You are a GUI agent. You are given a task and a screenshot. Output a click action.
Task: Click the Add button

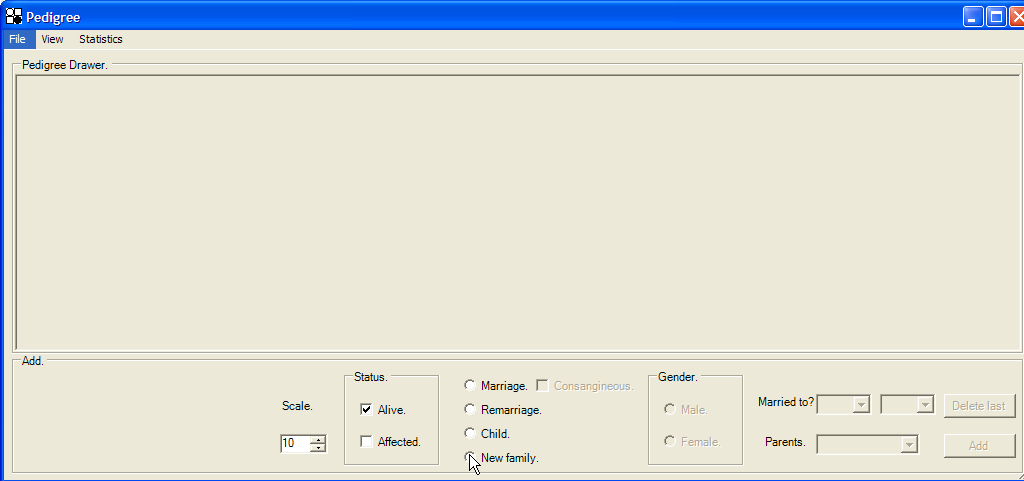[979, 446]
